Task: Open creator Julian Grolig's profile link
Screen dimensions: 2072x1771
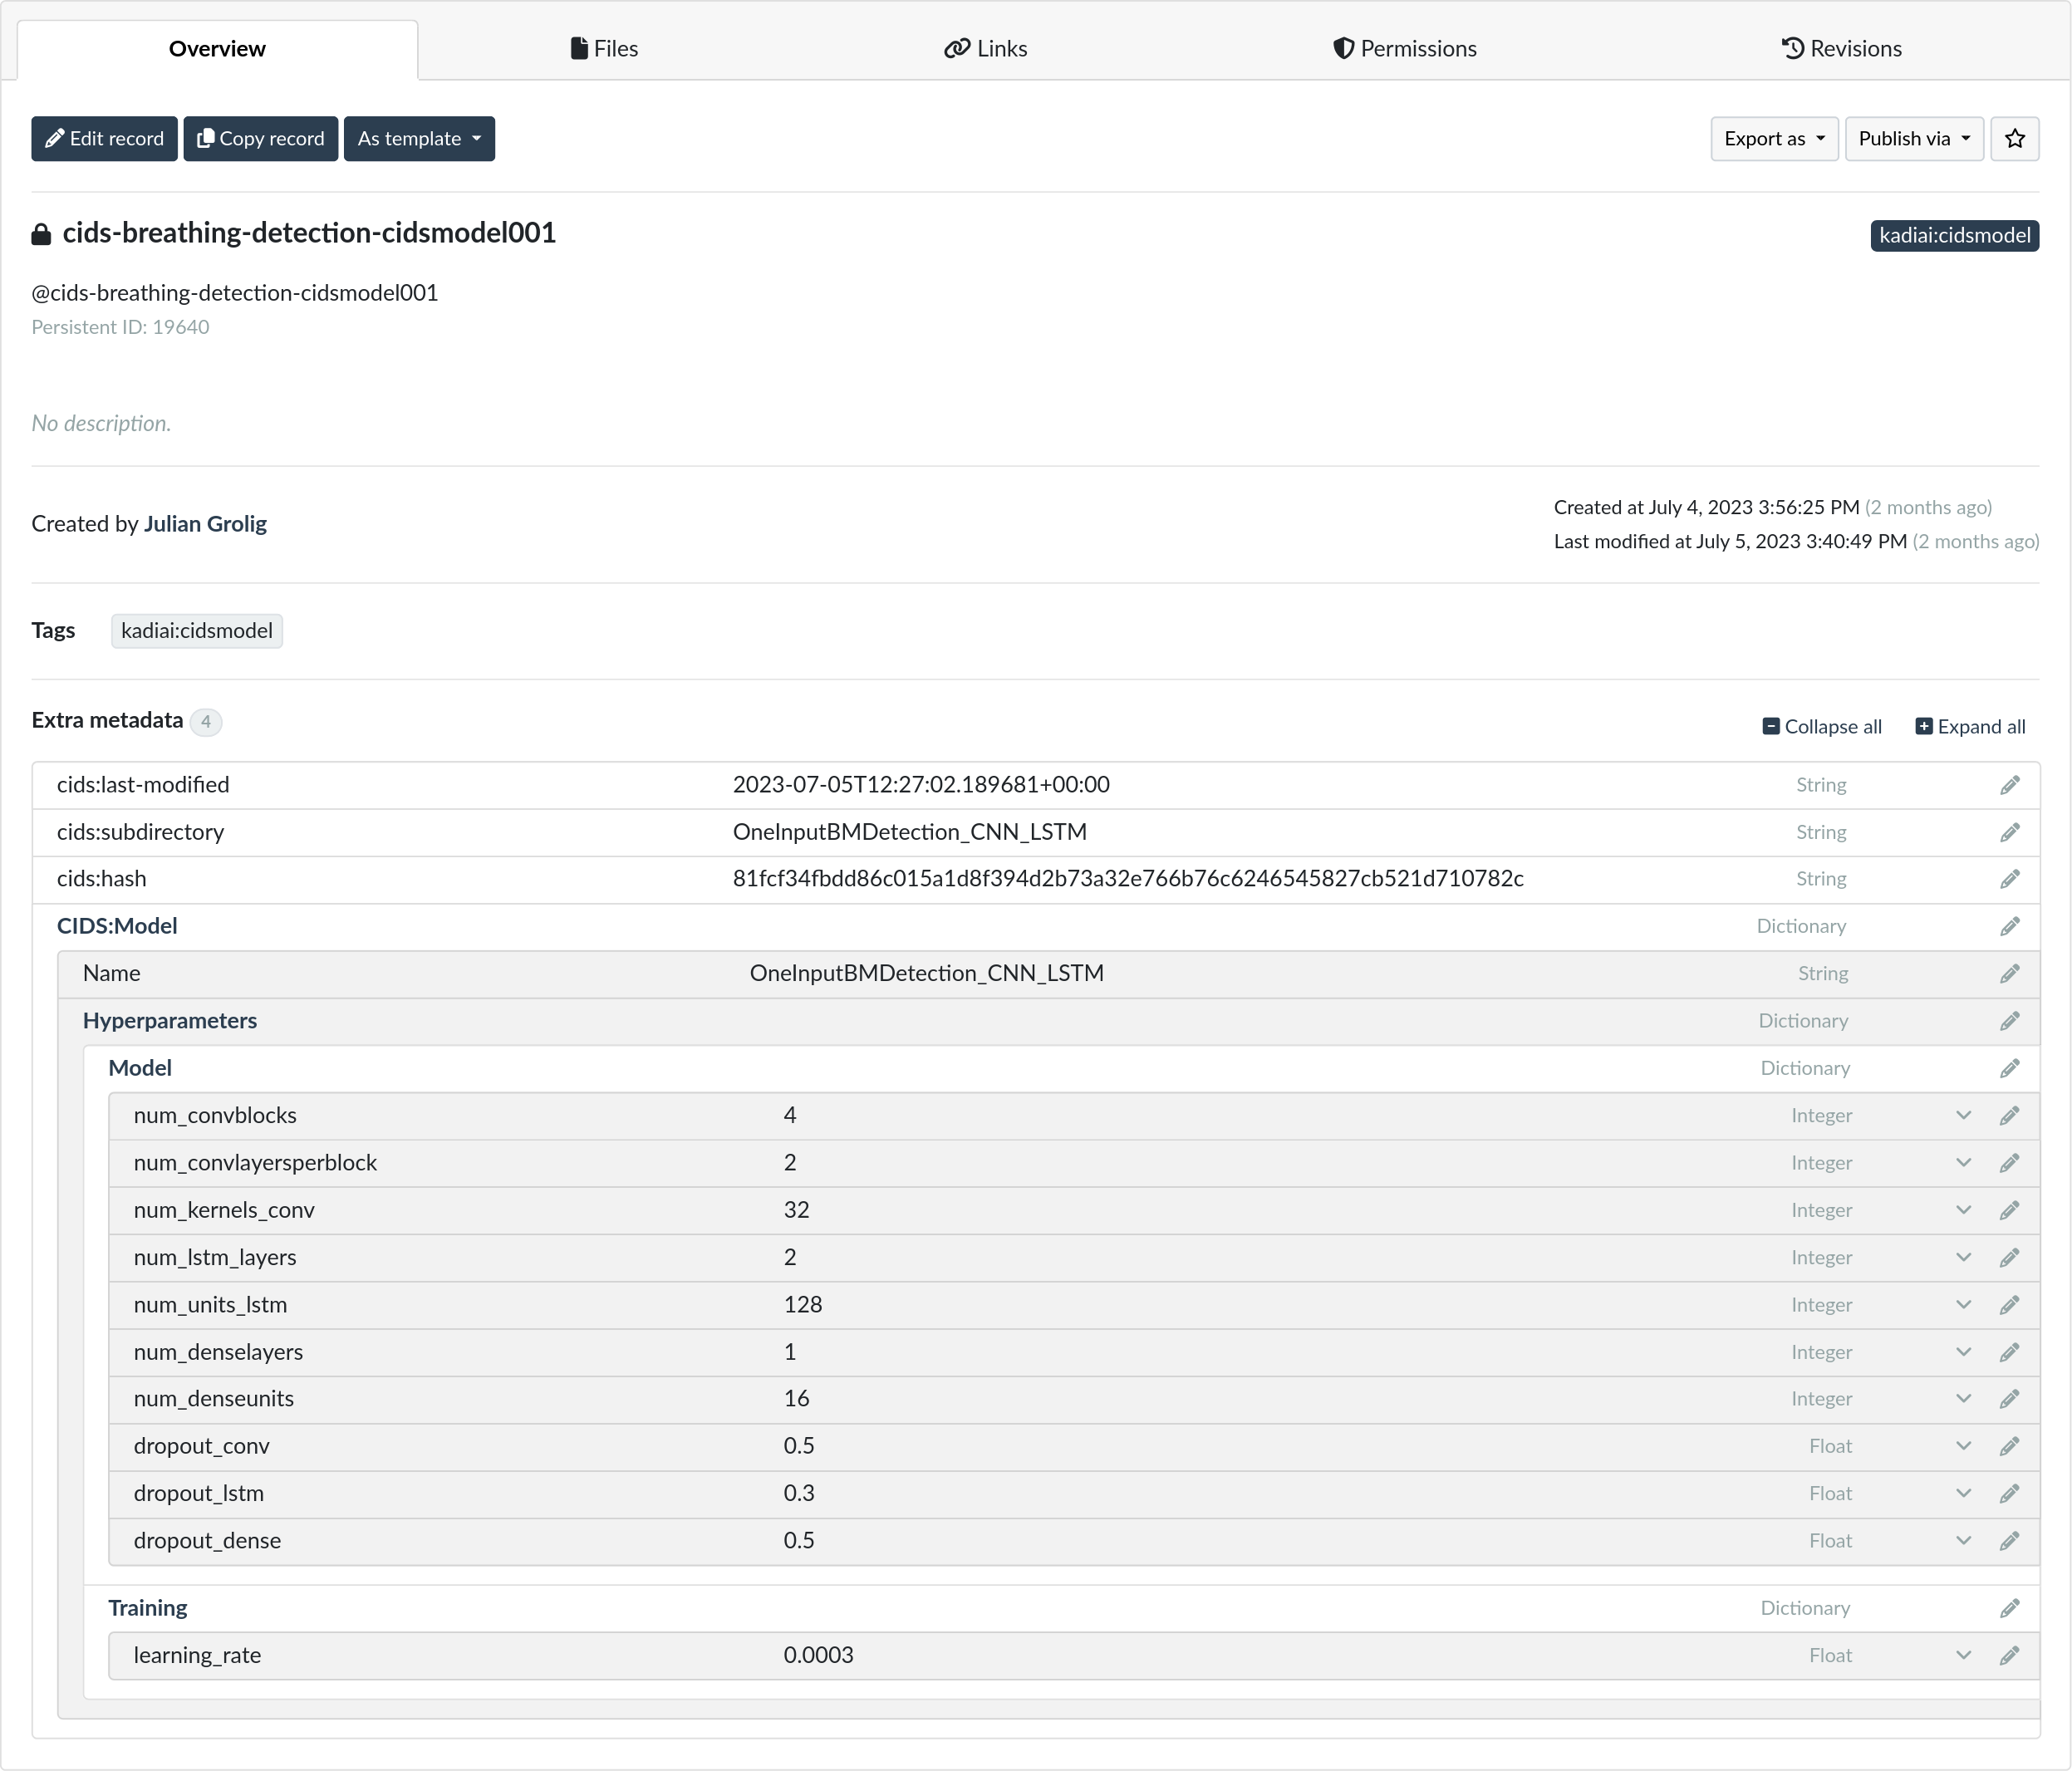Action: tap(205, 524)
